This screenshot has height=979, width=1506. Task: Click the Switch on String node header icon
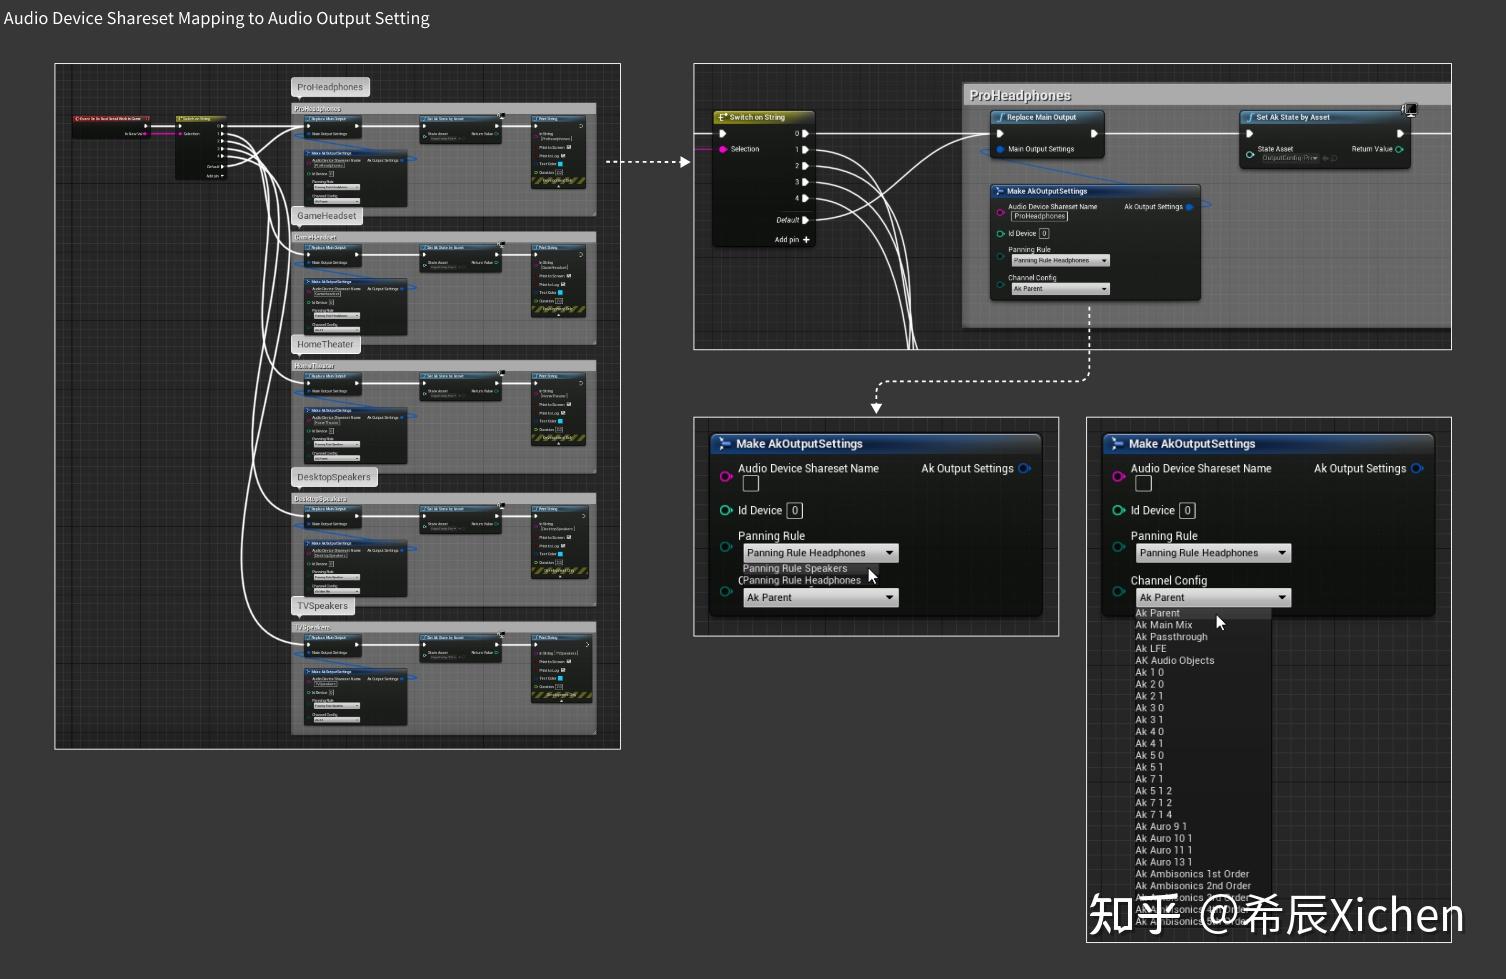coord(723,117)
